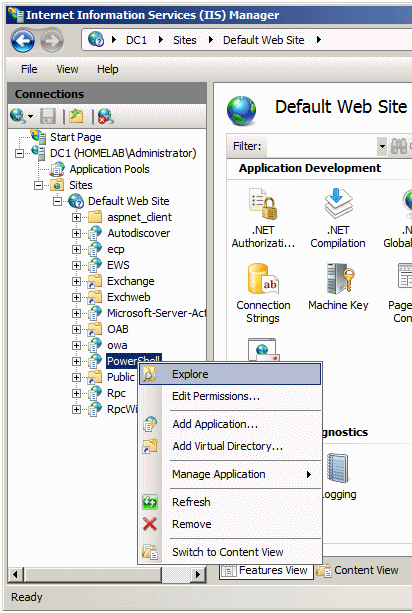Open dropdown arrow next to Create Connection

pos(30,117)
